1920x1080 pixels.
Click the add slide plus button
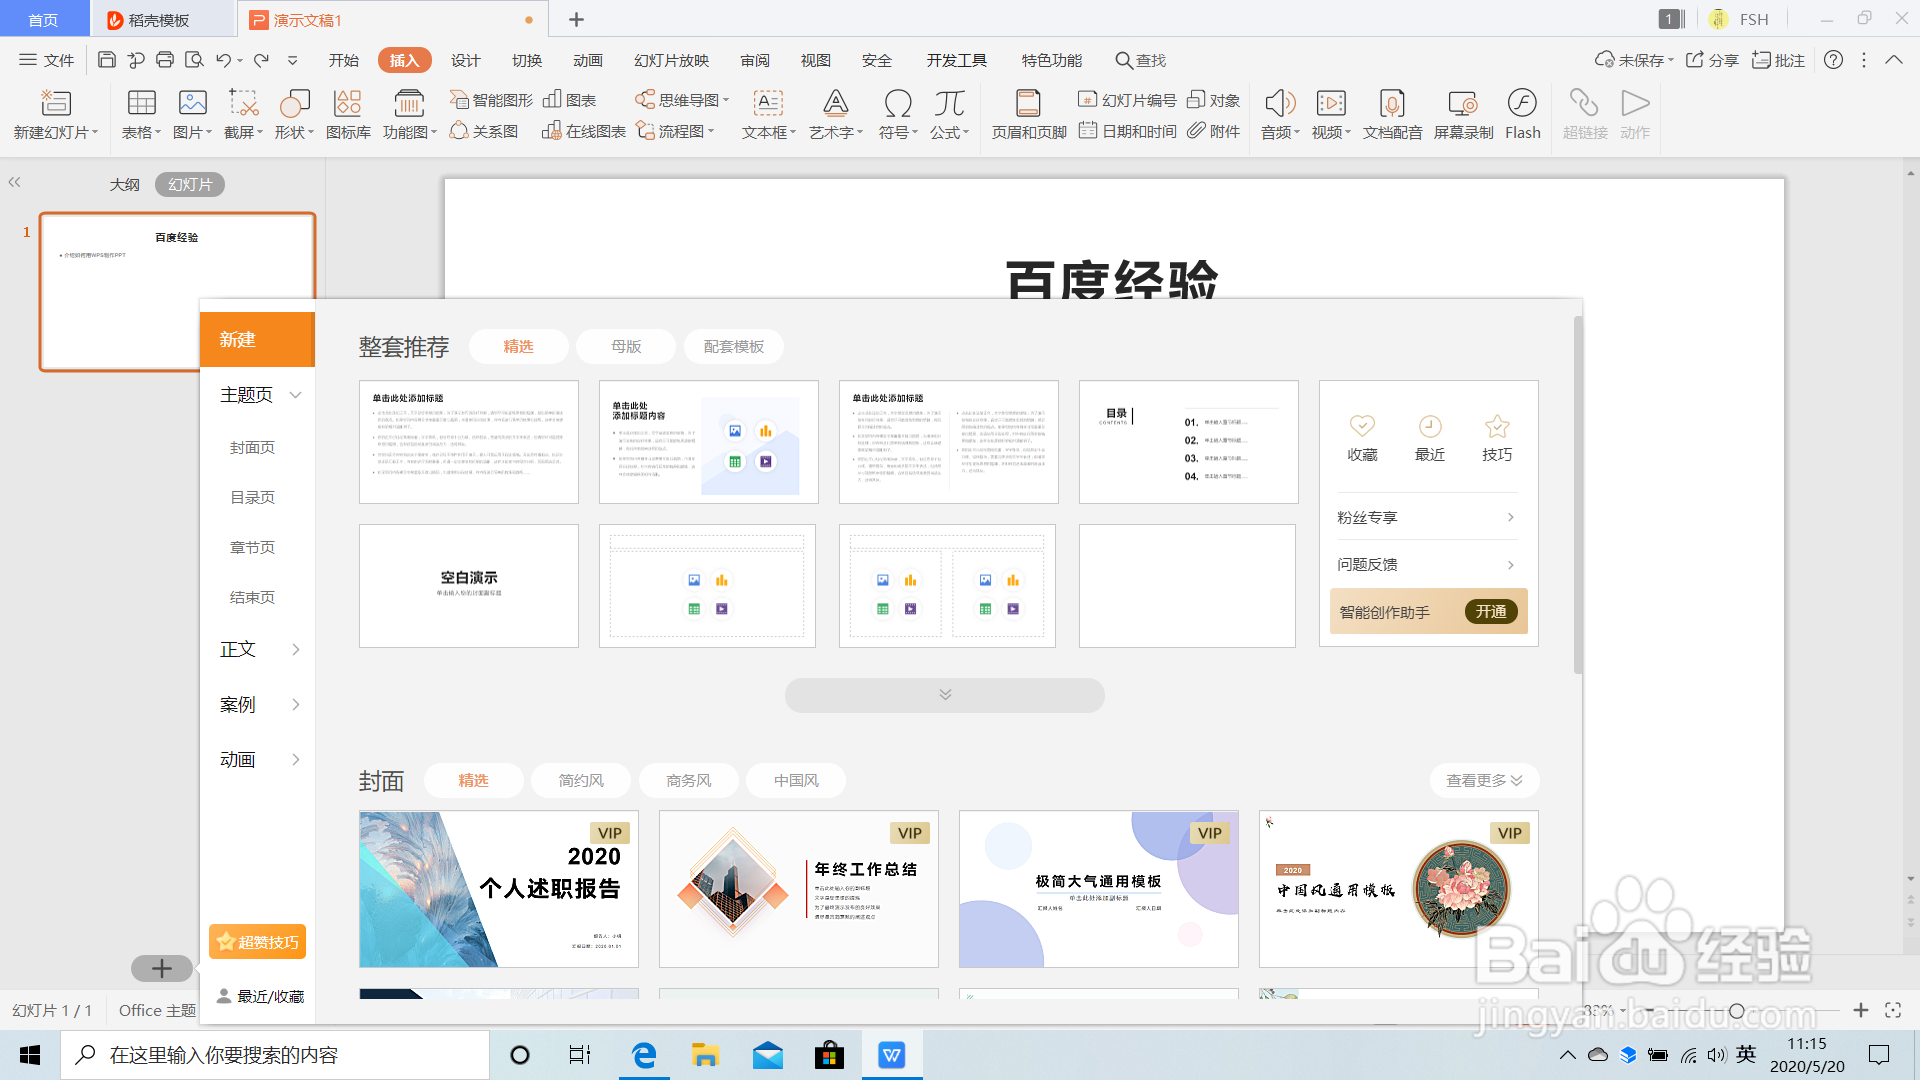click(x=161, y=968)
